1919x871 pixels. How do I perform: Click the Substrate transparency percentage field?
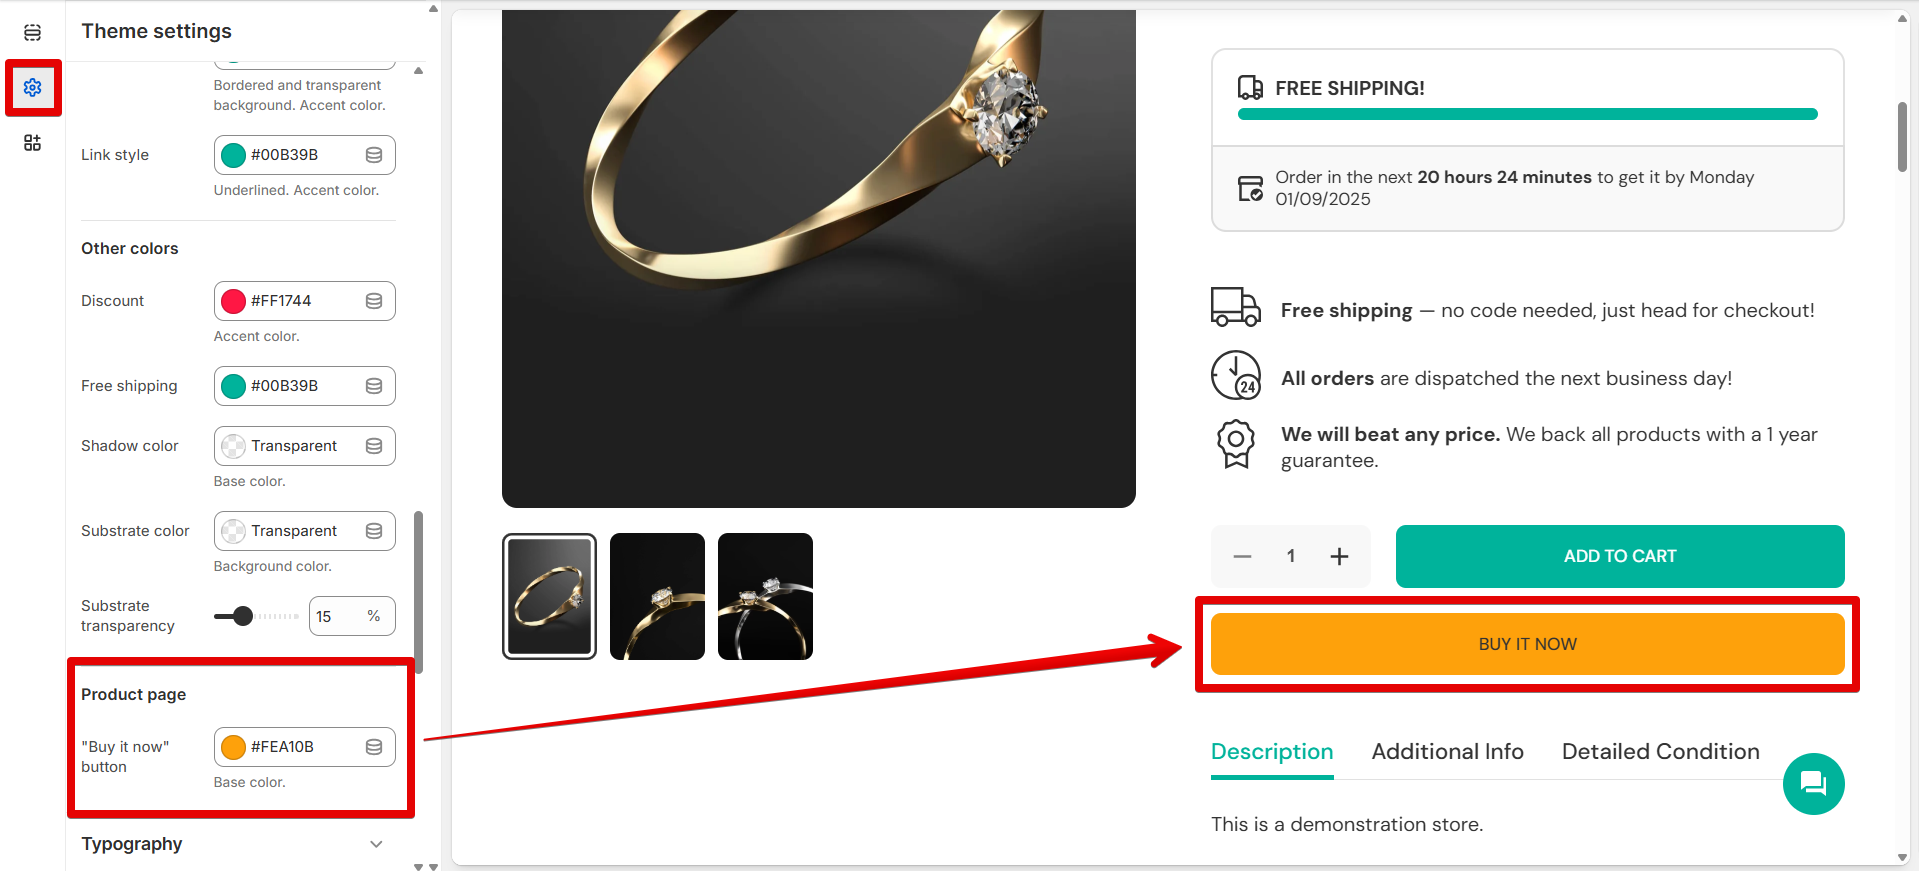coord(335,616)
